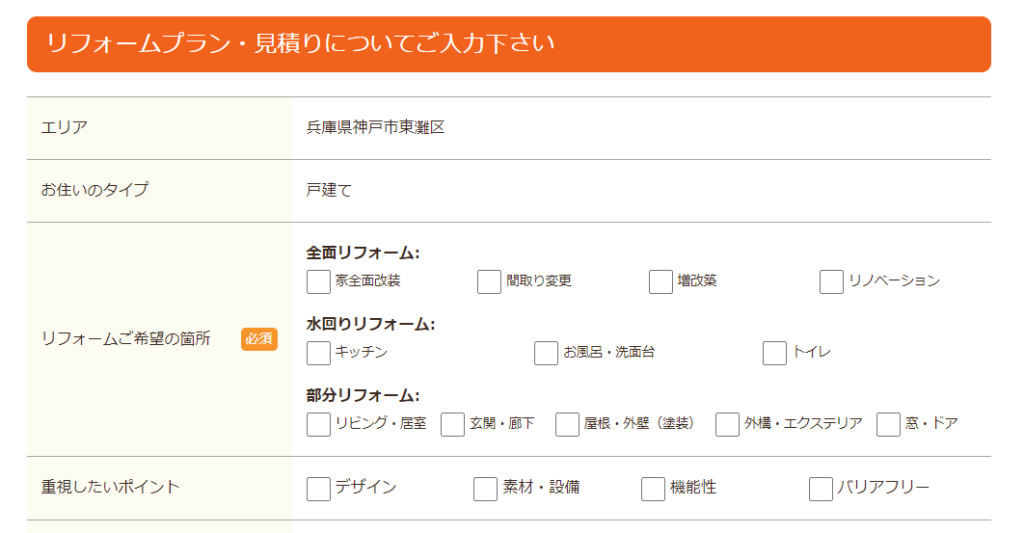1024x533 pixels.
Task: Enable 屋根・外壁（塗装） checkbox
Action: pyautogui.click(x=567, y=425)
